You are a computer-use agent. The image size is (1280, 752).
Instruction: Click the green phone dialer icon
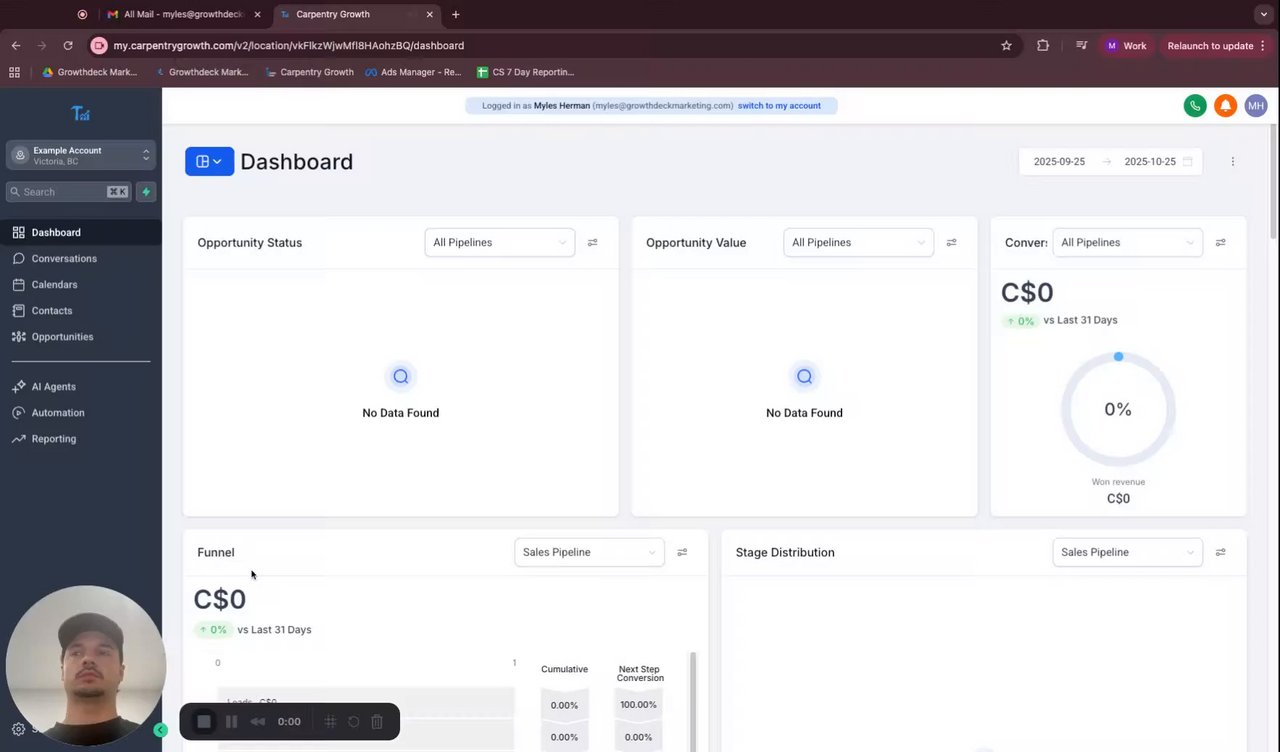[x=1194, y=105]
